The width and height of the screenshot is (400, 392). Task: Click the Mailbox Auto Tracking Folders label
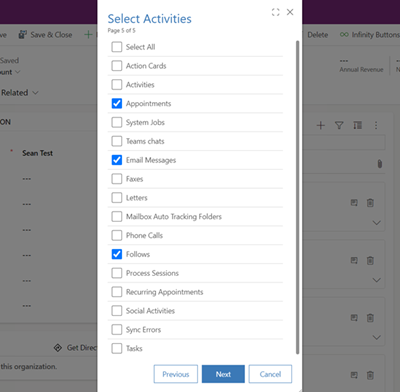click(x=174, y=217)
